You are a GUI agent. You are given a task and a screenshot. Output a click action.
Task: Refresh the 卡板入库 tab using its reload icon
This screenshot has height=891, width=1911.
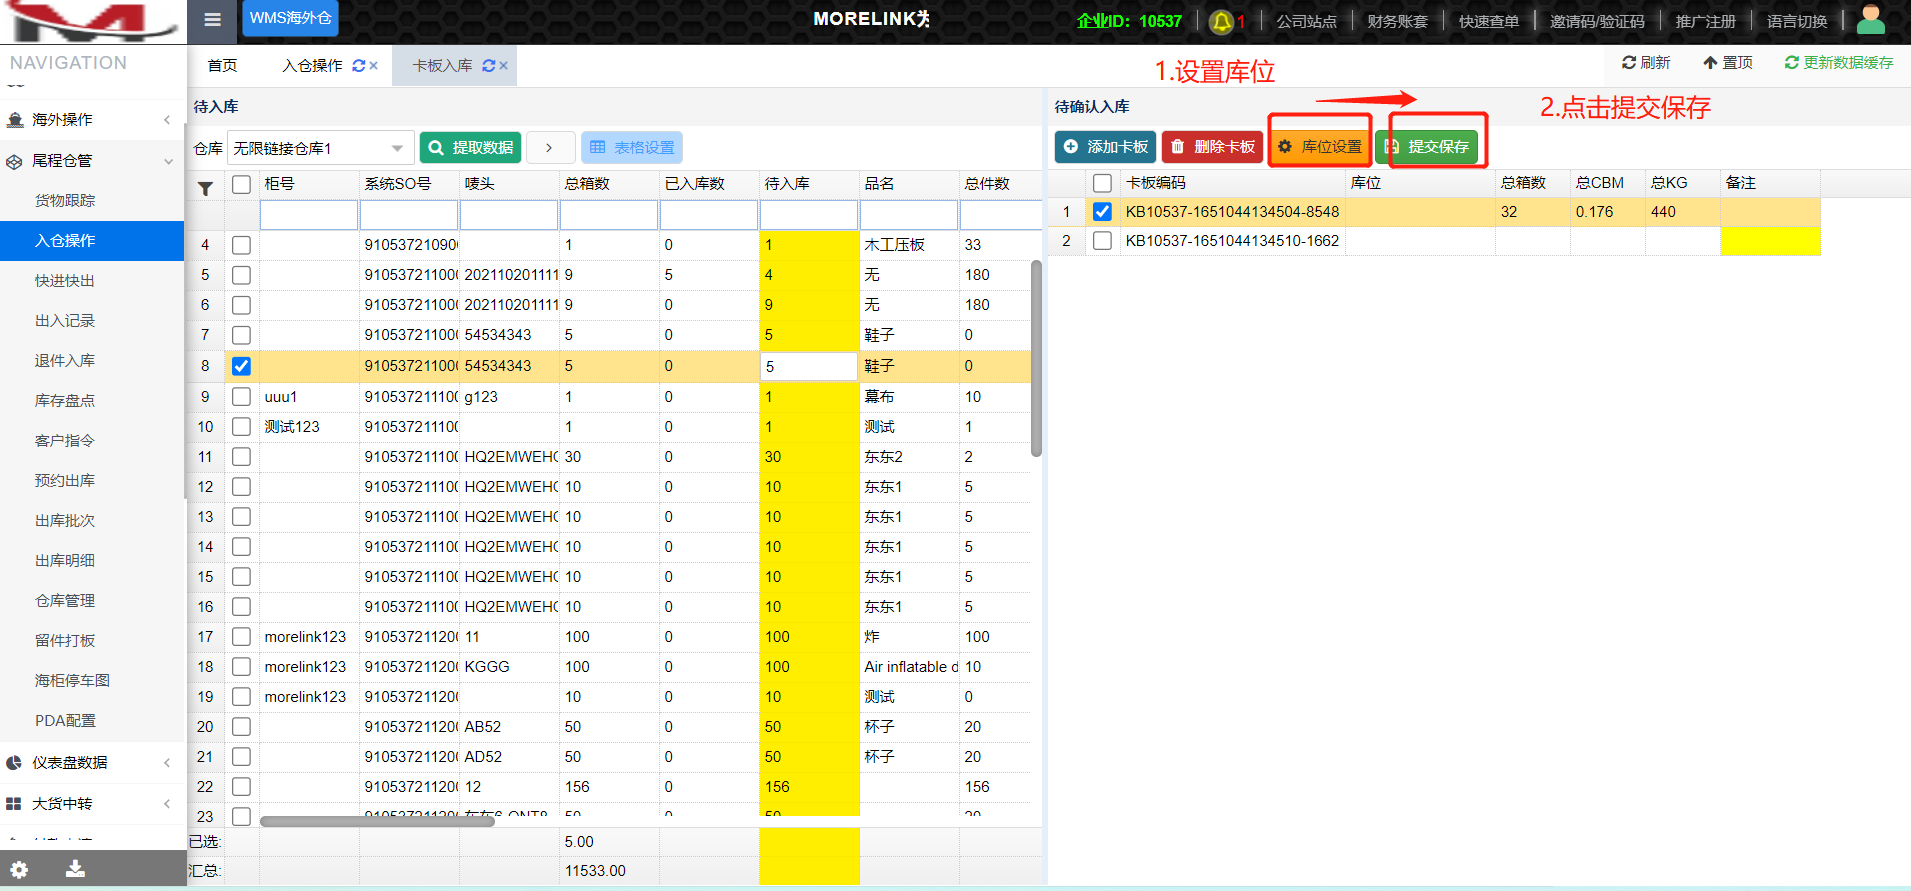488,66
